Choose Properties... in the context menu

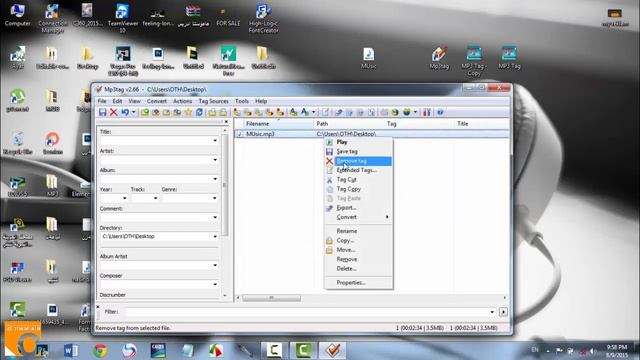coord(358,282)
